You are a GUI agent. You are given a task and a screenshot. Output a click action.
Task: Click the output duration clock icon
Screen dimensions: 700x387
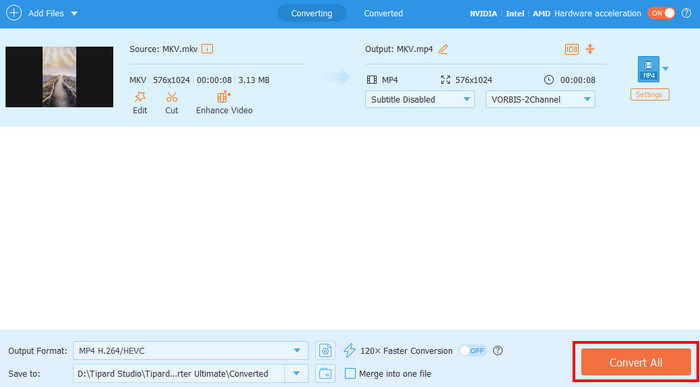[549, 80]
